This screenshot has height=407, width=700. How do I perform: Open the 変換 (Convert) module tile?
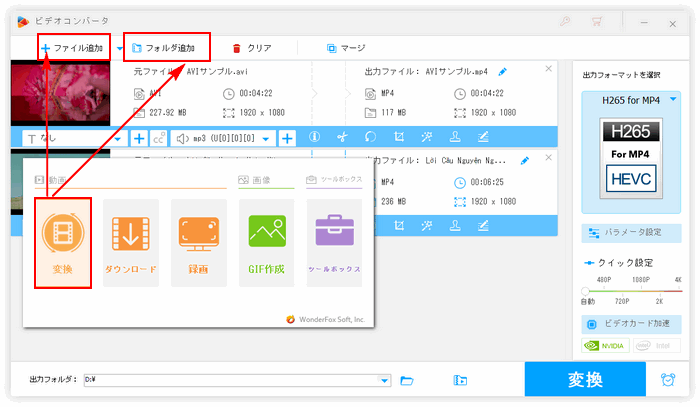[x=63, y=243]
